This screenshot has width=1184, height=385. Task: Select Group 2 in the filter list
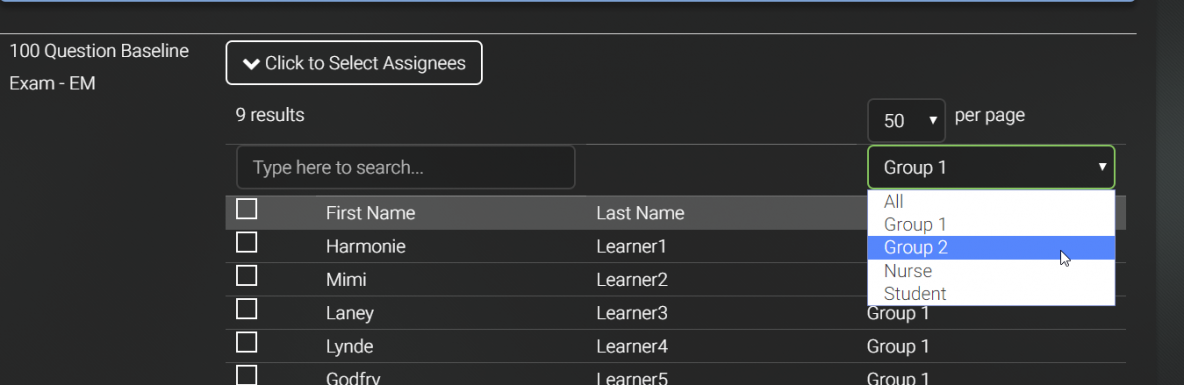coord(991,248)
